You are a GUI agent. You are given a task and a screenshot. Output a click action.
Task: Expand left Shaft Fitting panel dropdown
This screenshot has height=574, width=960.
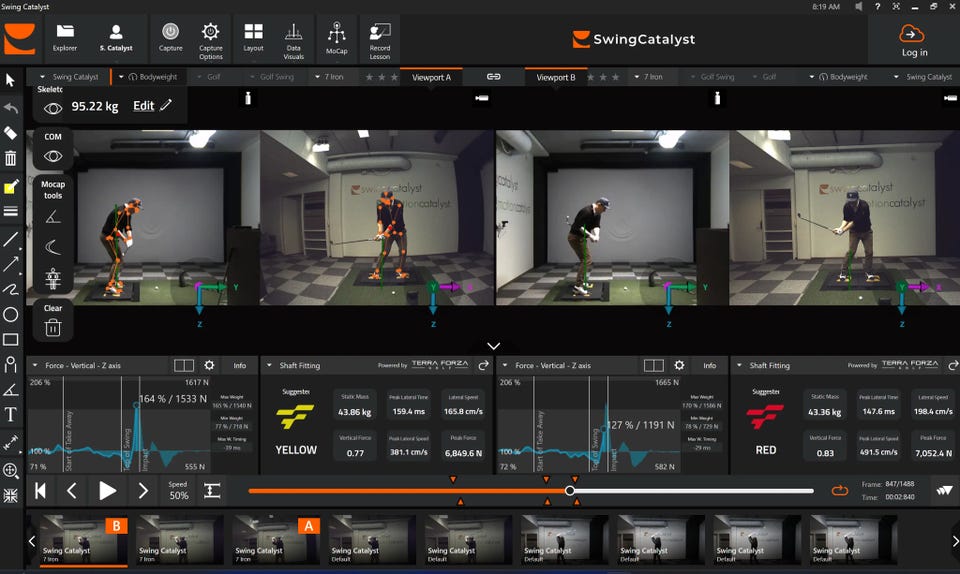coord(269,365)
